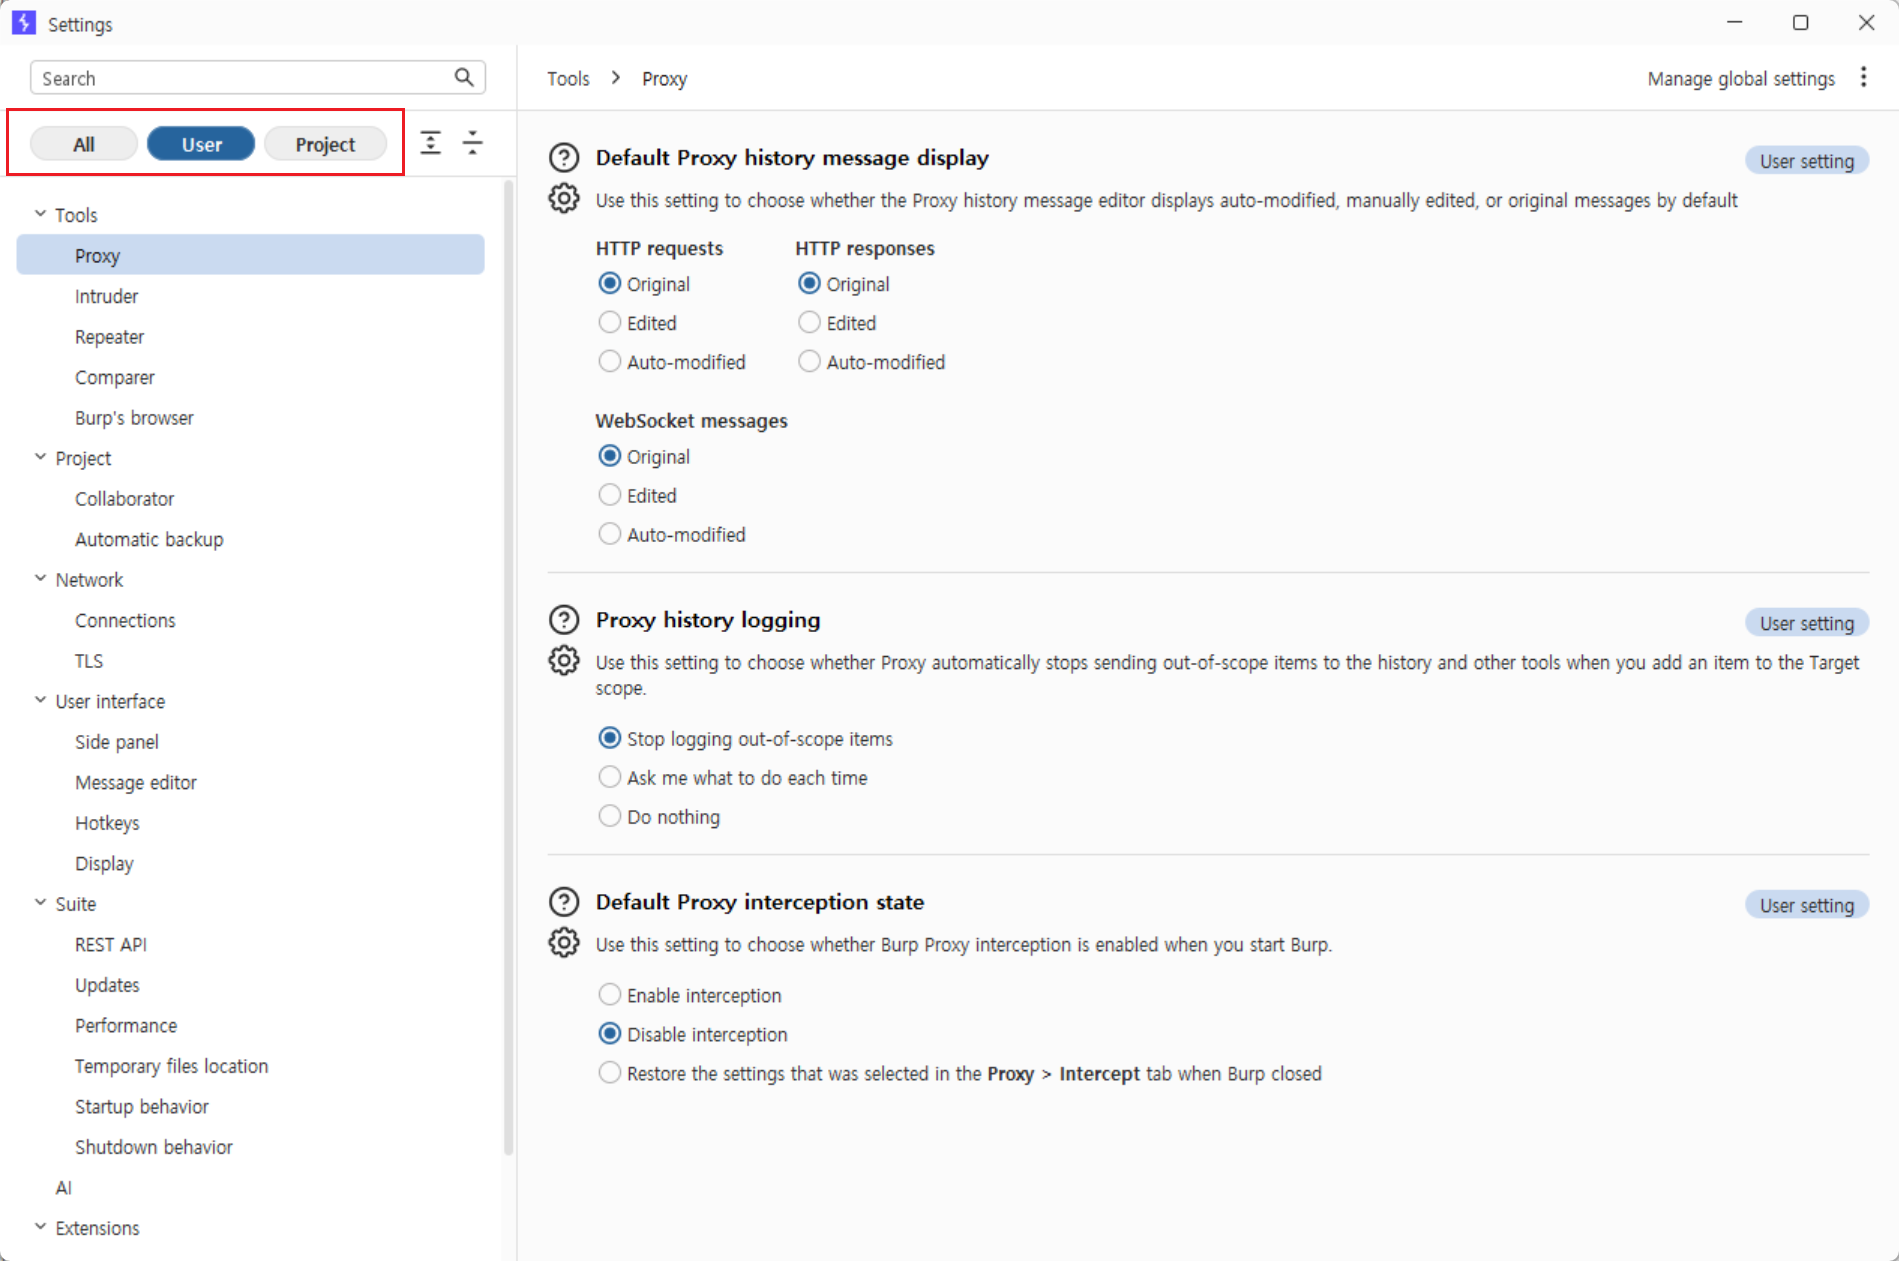Viewport: 1899px width, 1261px height.
Task: Click the expand all sections icon
Action: [431, 143]
